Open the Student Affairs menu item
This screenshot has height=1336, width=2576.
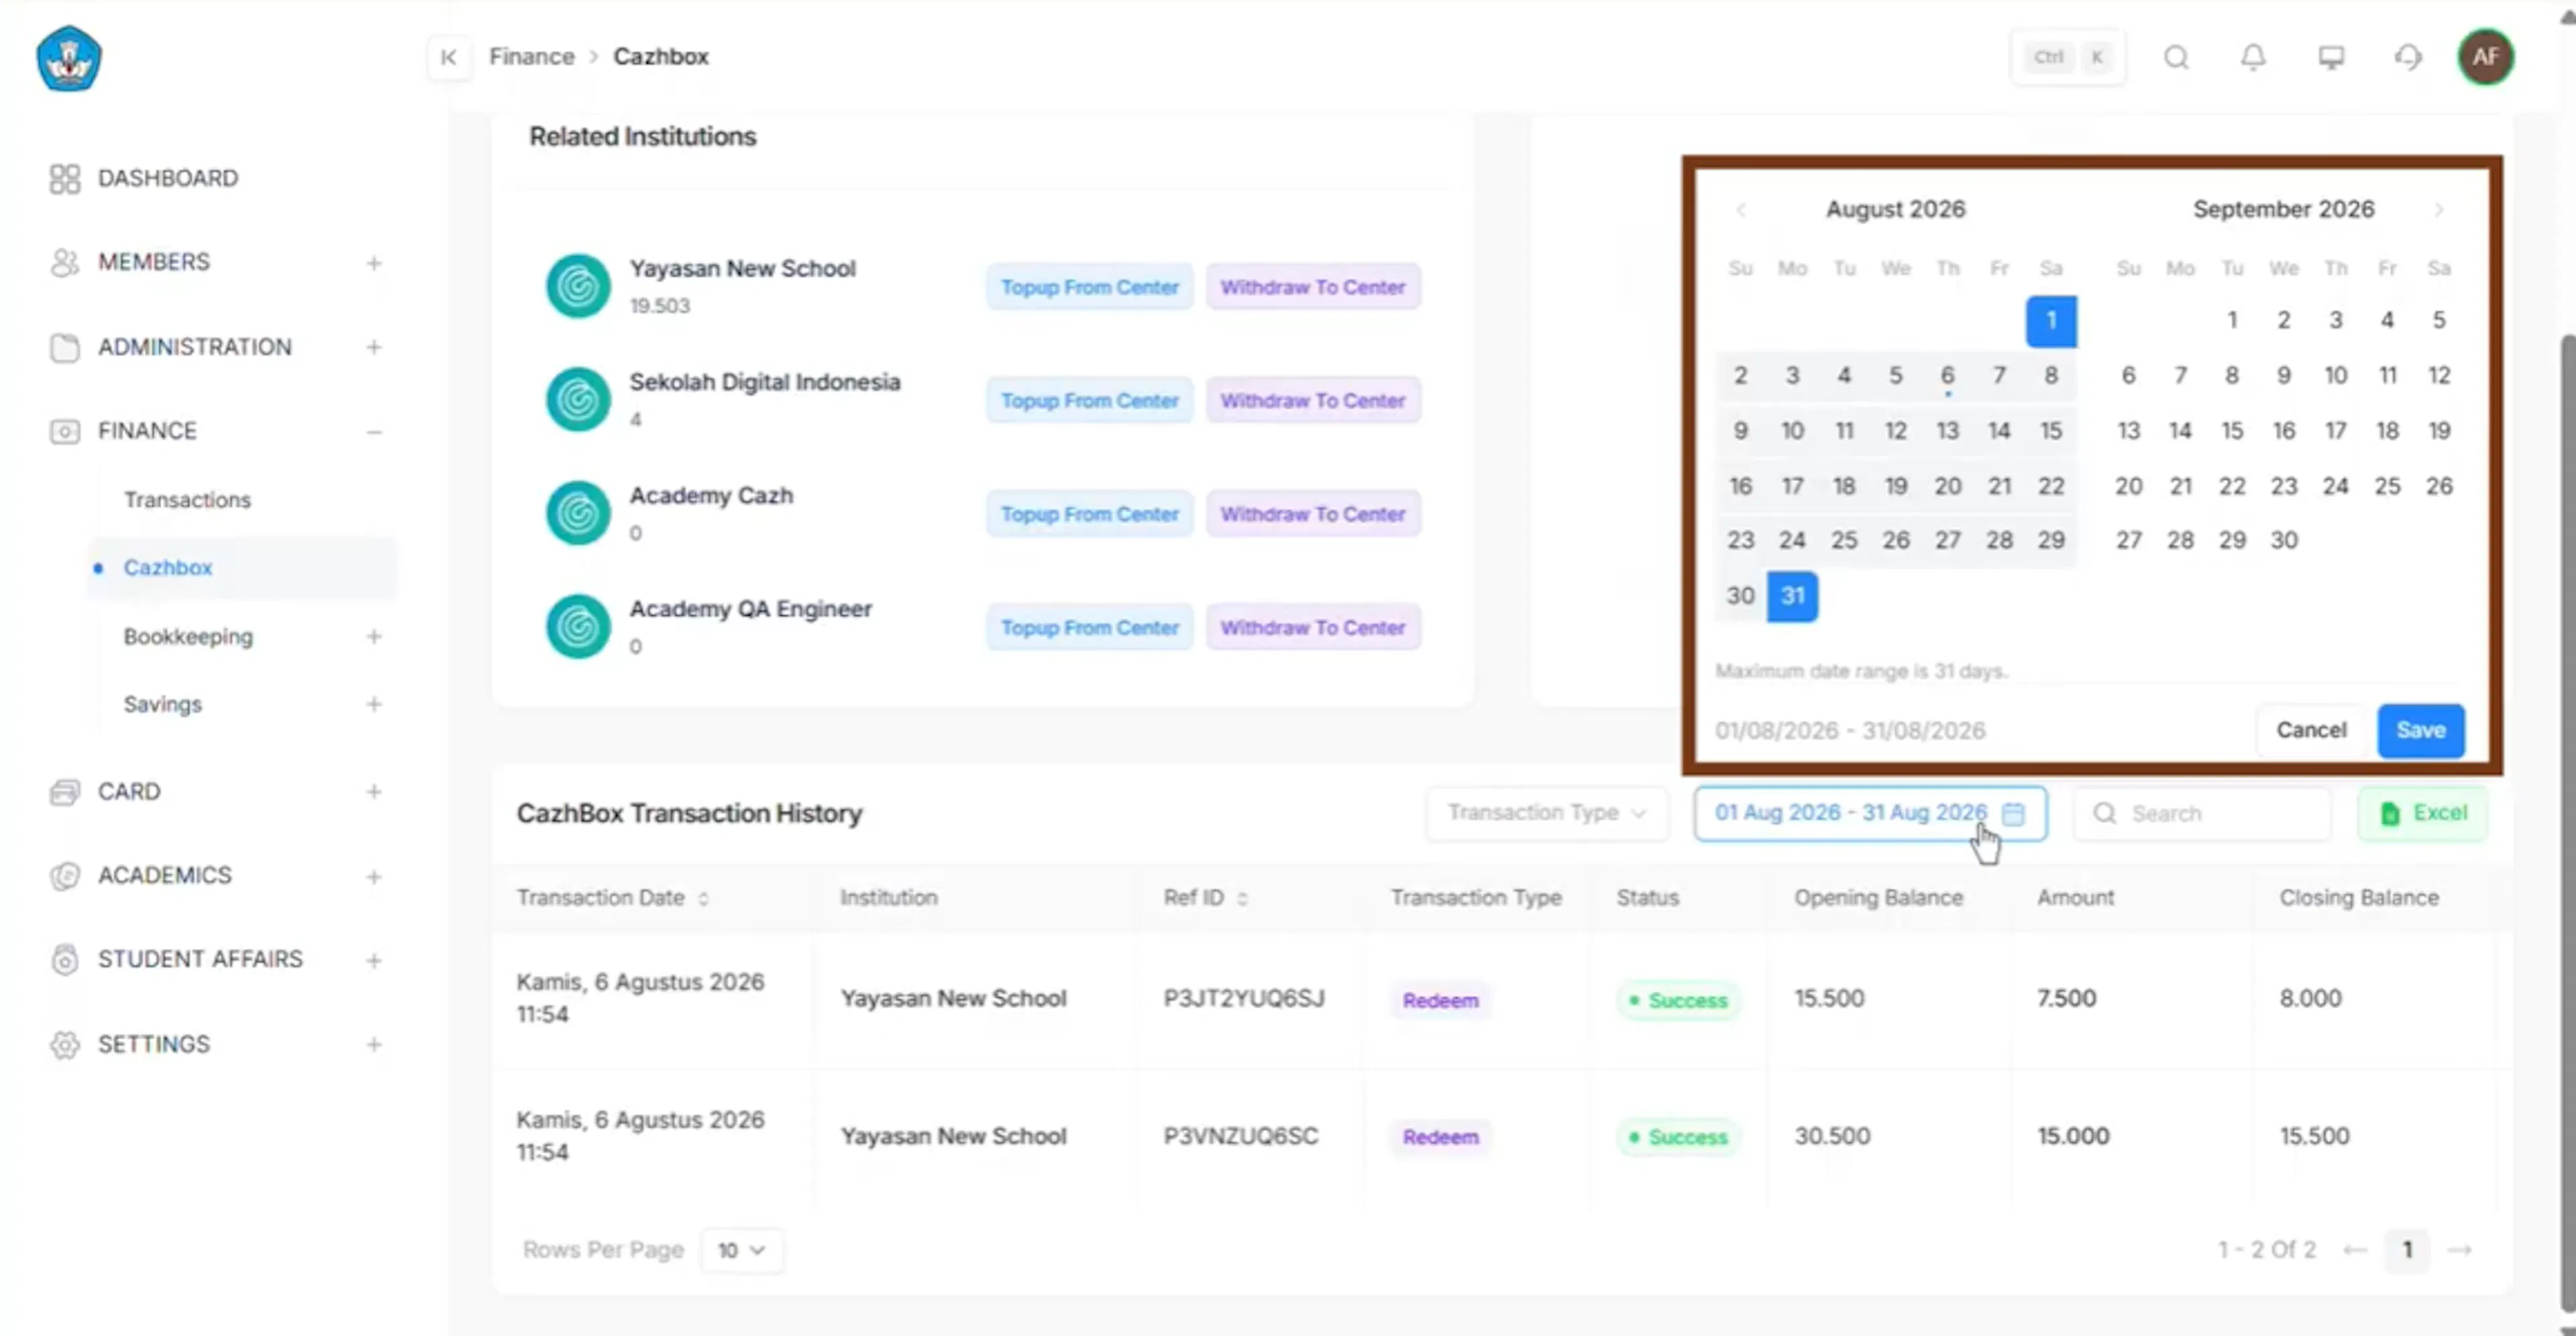tap(200, 959)
